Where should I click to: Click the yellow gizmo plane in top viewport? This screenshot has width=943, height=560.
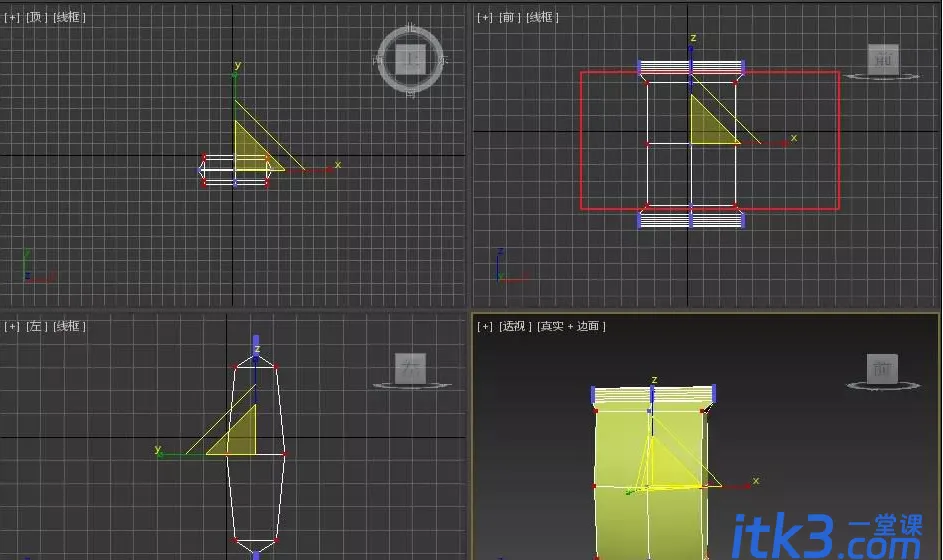(250, 155)
